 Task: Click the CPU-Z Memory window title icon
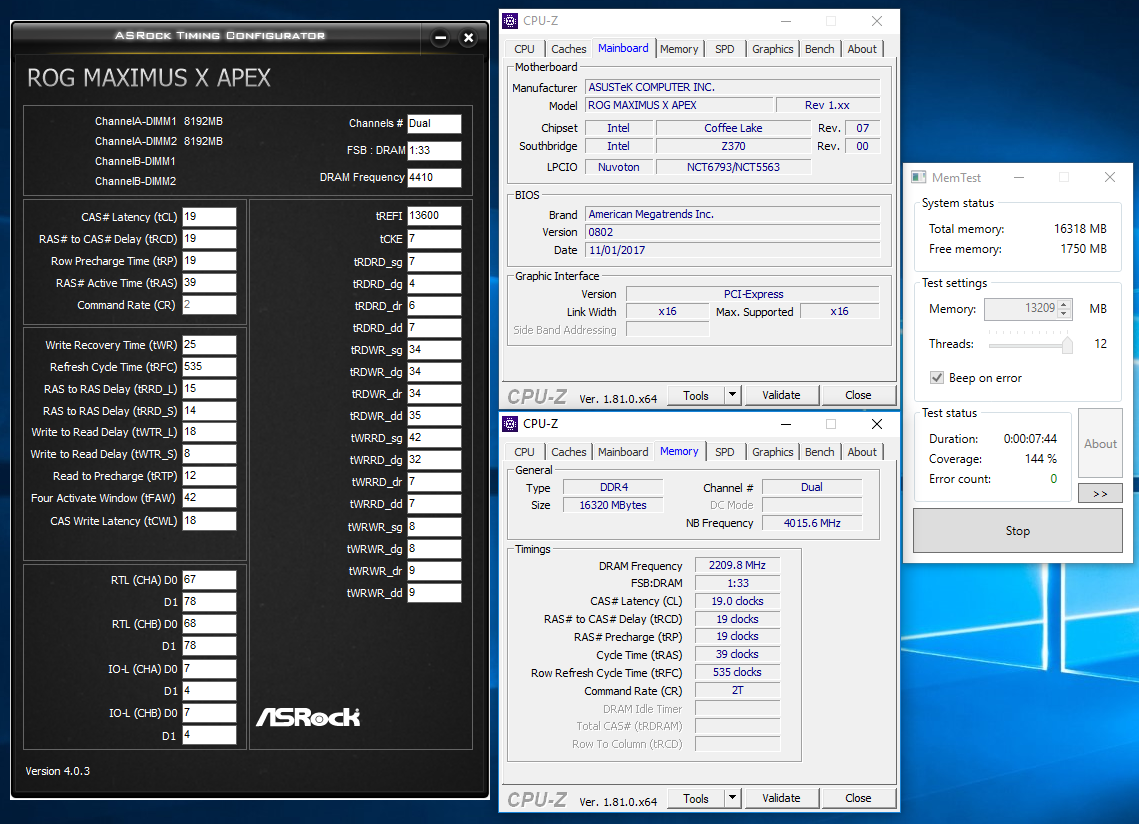(x=511, y=424)
